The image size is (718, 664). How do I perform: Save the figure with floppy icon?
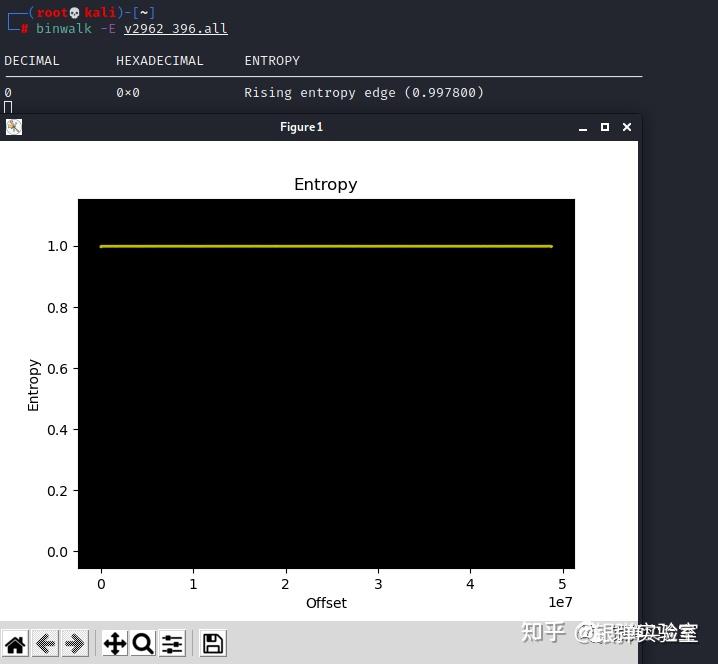click(x=213, y=644)
